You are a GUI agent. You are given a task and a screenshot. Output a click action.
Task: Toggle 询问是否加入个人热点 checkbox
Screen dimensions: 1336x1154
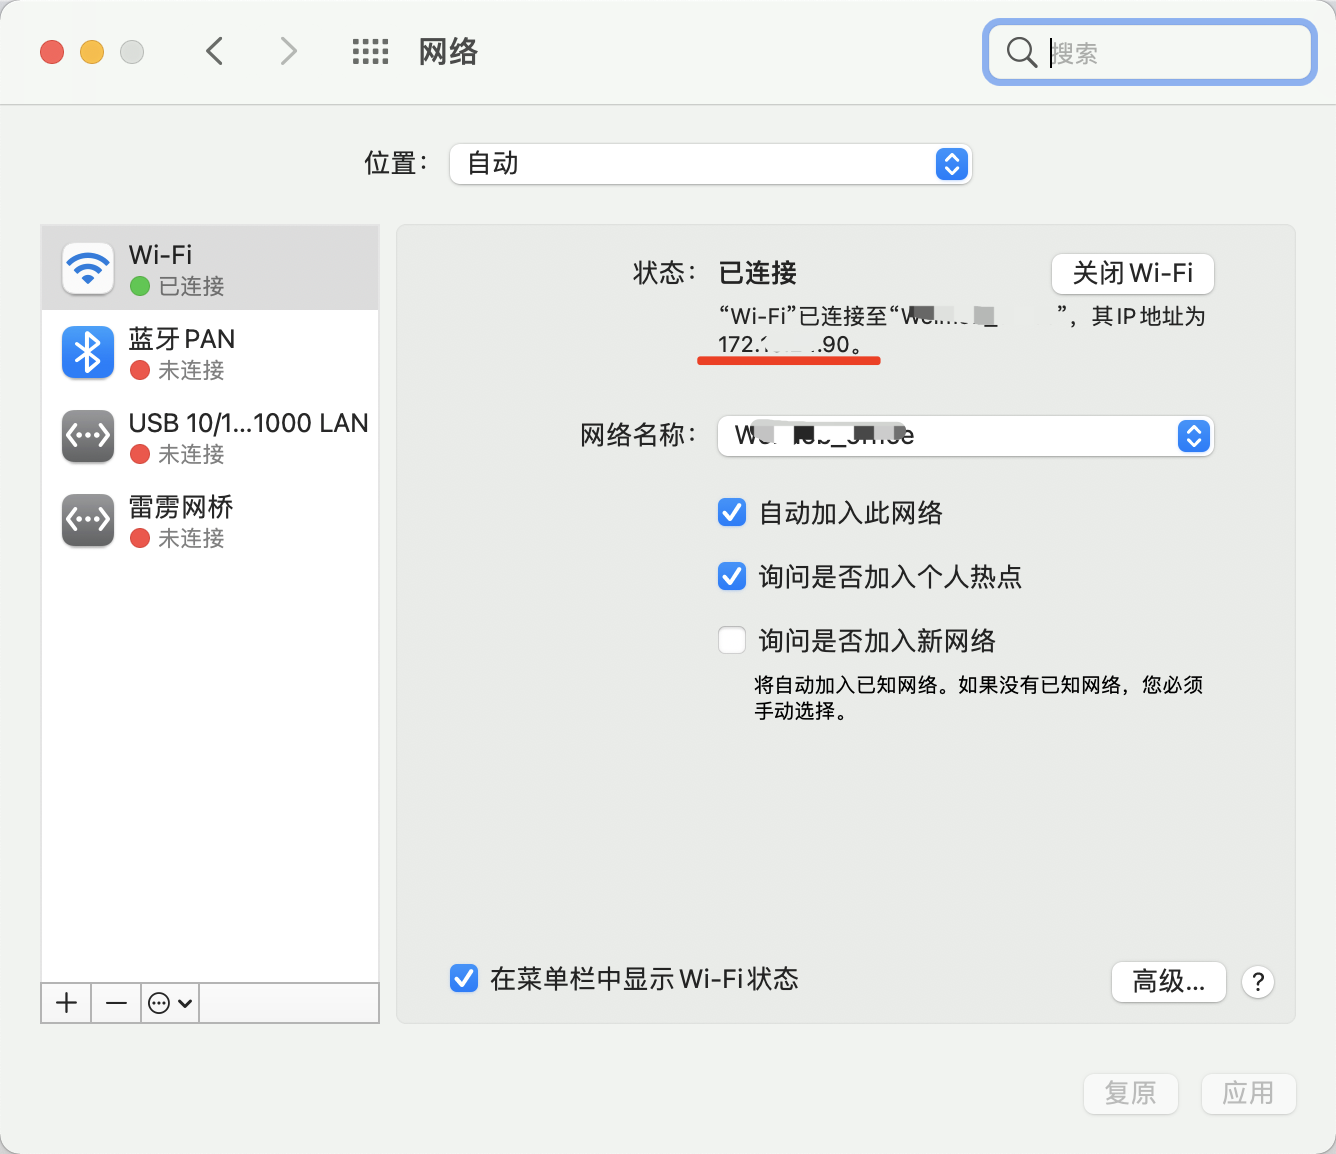(x=732, y=577)
